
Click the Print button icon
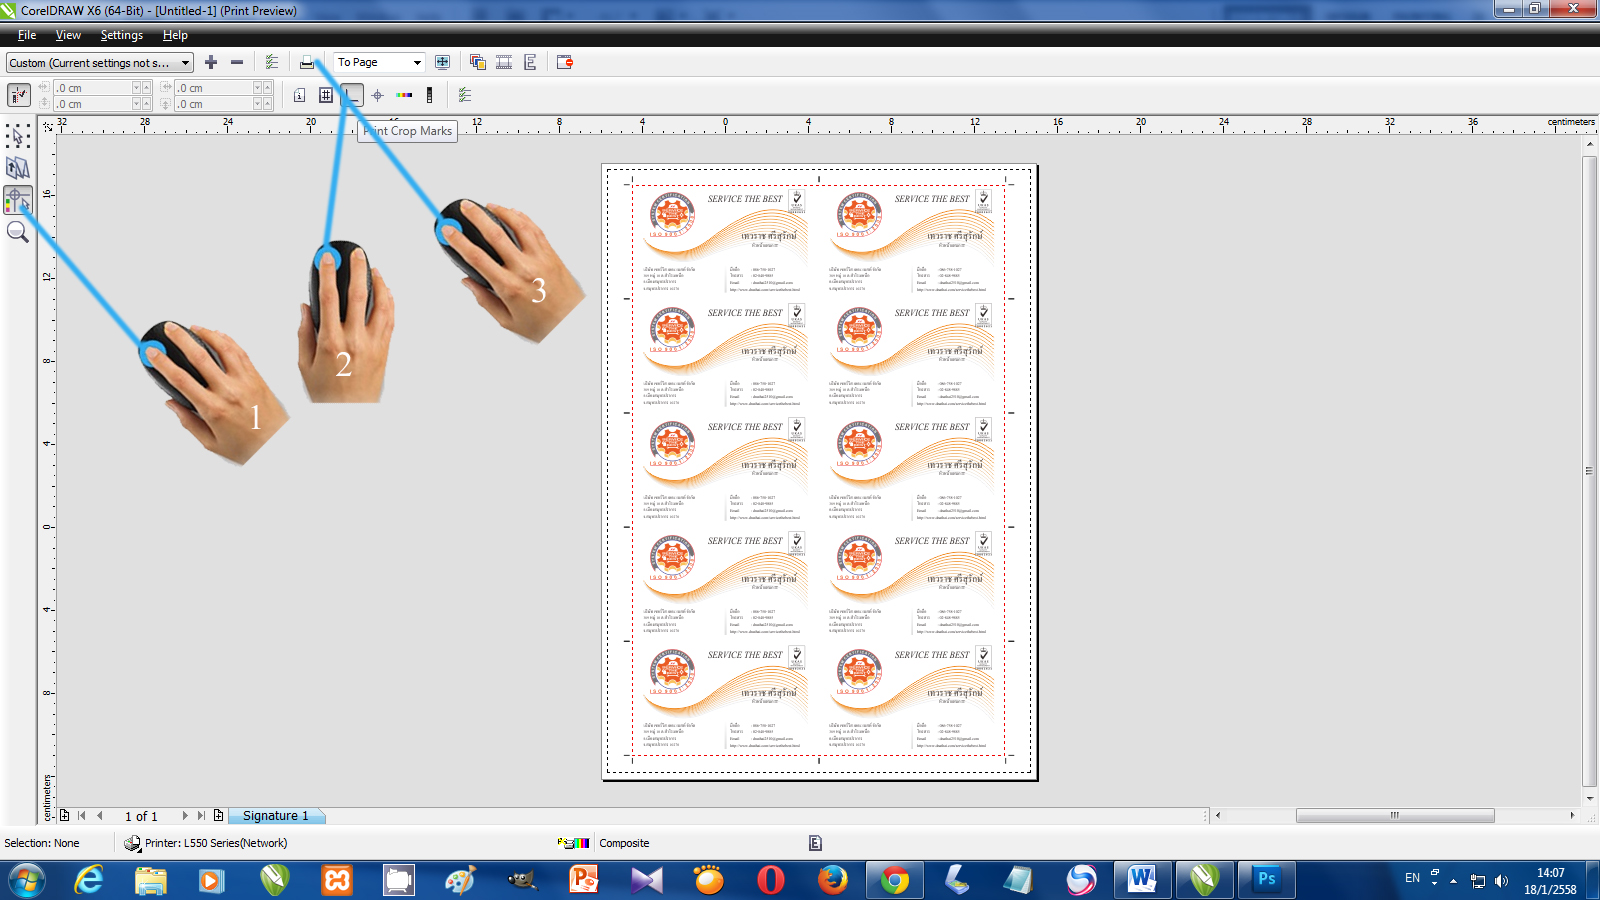[x=307, y=62]
